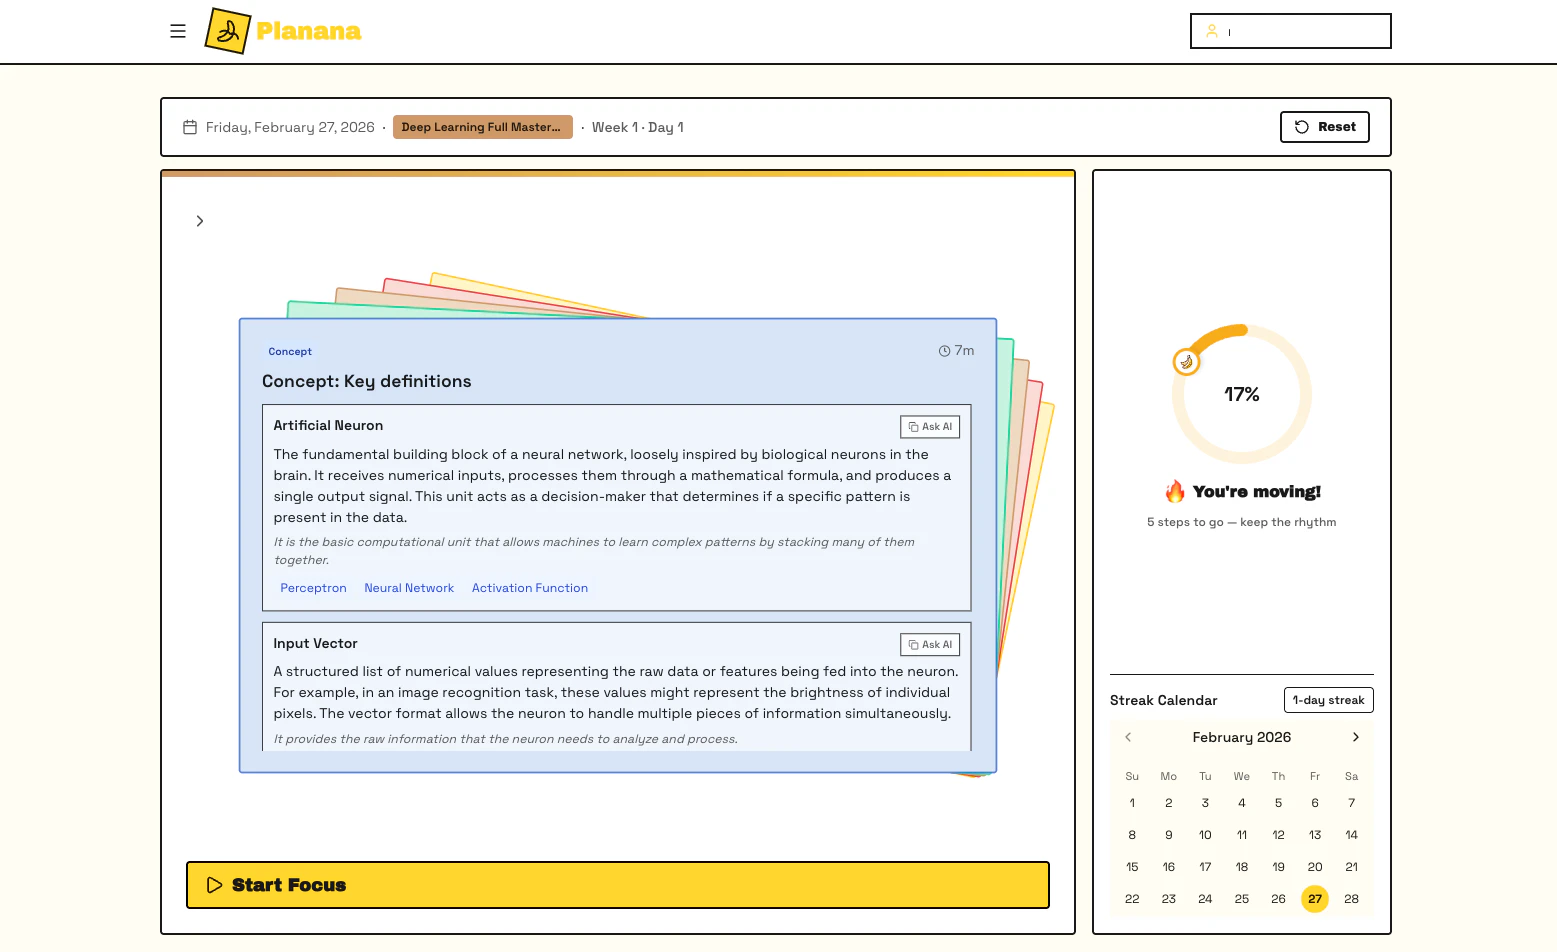Image resolution: width=1557 pixels, height=952 pixels.
Task: Click the Concept tag label
Action: 290,352
